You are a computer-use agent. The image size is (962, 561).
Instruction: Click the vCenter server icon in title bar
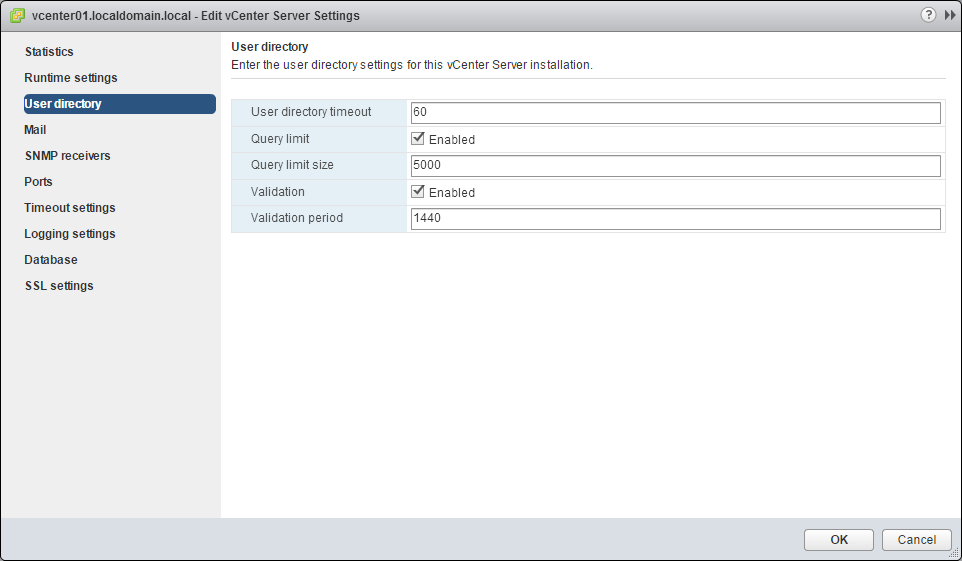click(x=17, y=16)
